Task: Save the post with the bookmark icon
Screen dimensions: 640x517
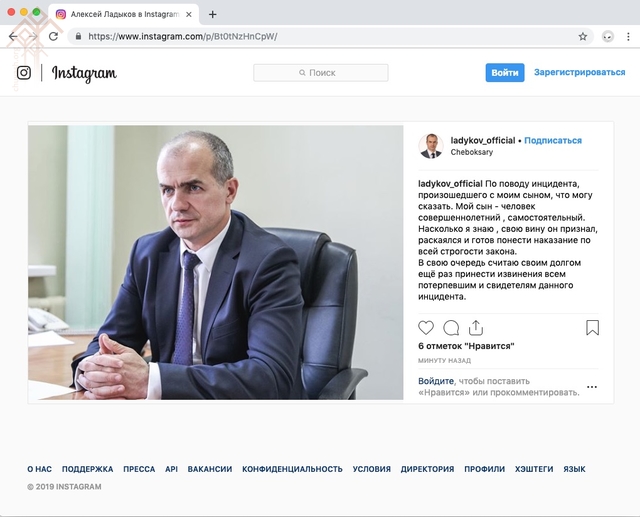Action: tap(592, 327)
